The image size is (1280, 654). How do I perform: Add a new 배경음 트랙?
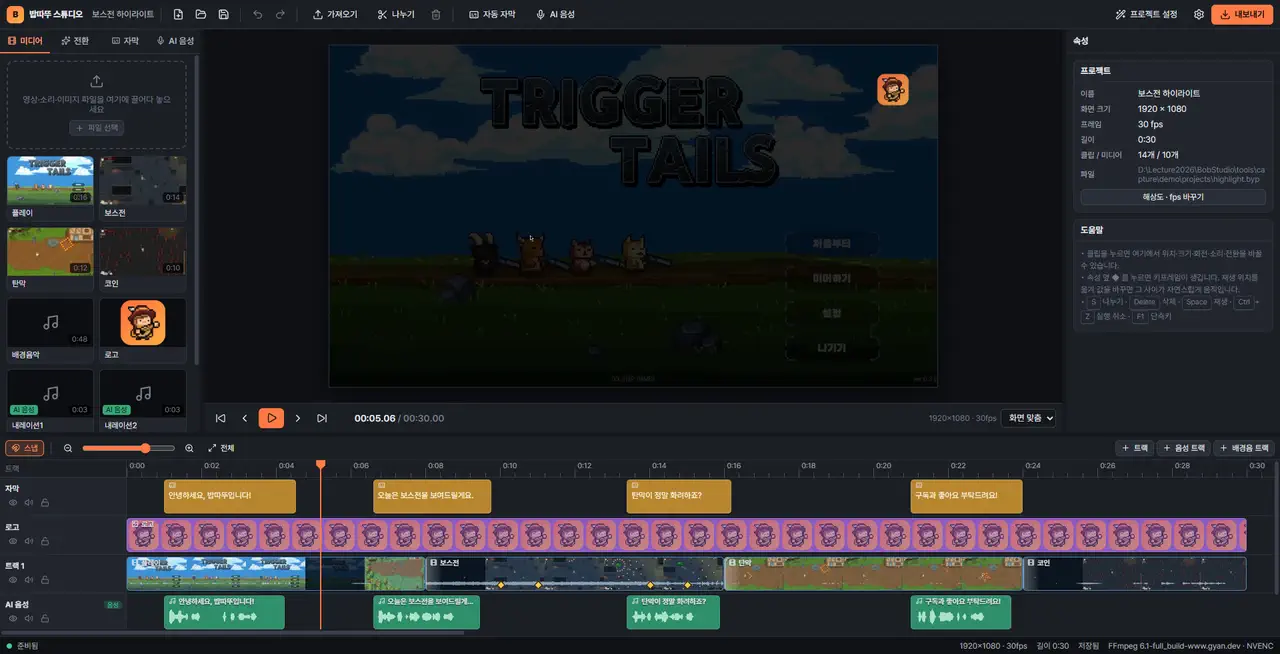pos(1245,448)
